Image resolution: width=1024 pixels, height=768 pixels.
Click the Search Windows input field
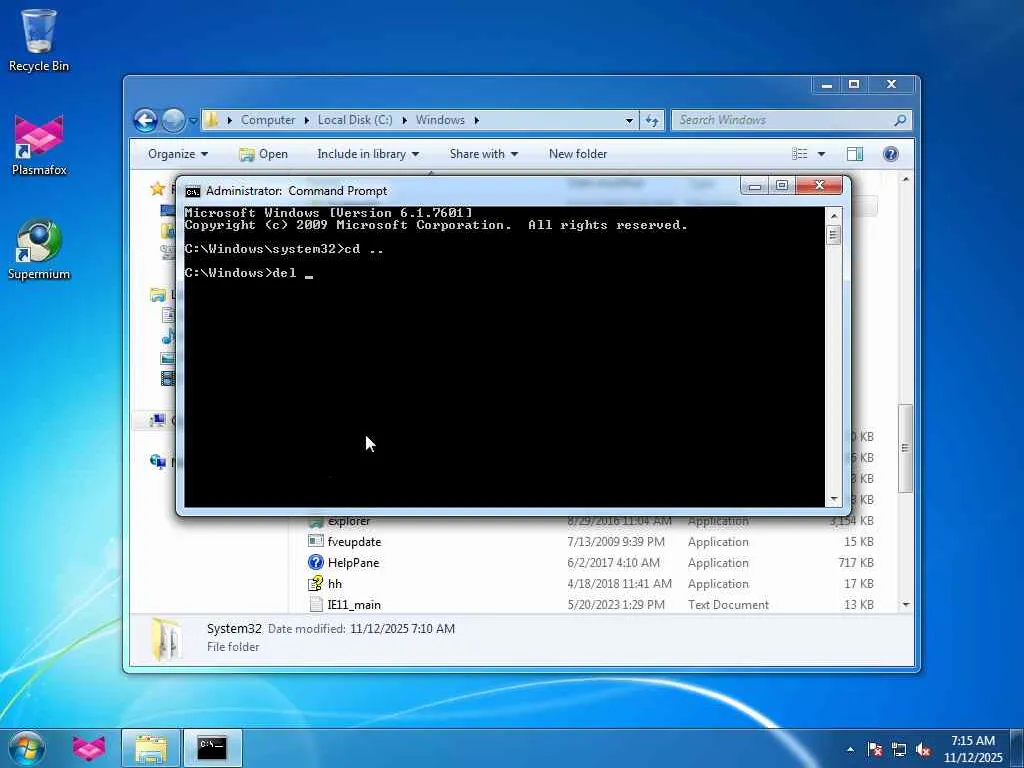(x=784, y=120)
